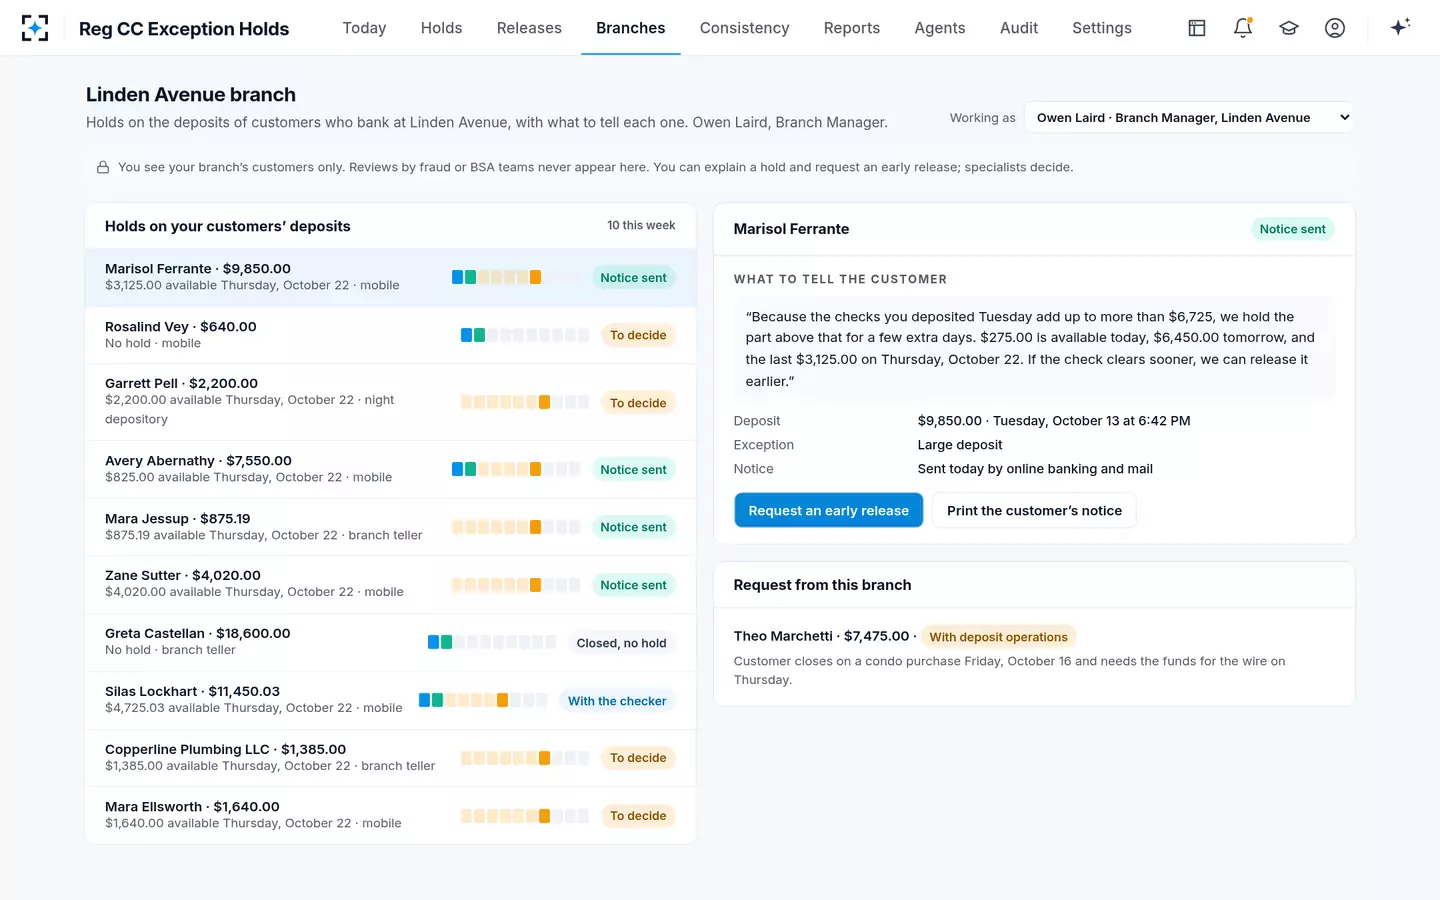Expand the Working as role dropdown
Image resolution: width=1440 pixels, height=900 pixels.
[1189, 117]
